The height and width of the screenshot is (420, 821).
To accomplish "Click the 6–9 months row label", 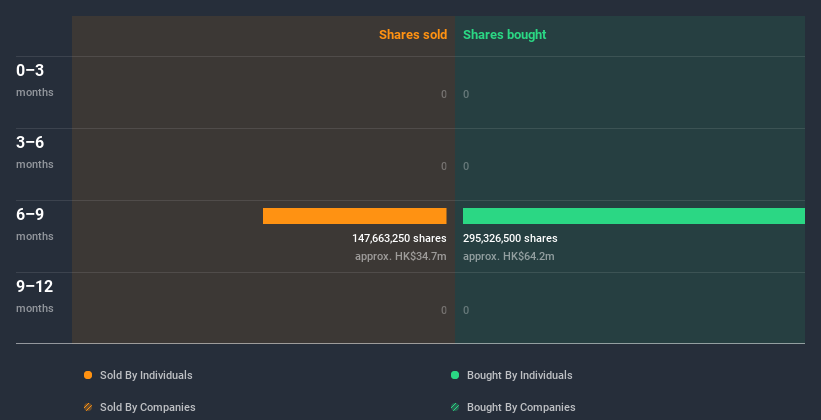I will click(35, 224).
